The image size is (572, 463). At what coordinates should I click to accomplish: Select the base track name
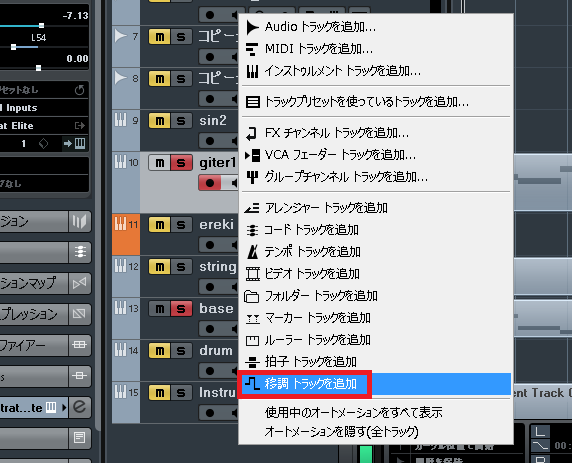point(216,309)
